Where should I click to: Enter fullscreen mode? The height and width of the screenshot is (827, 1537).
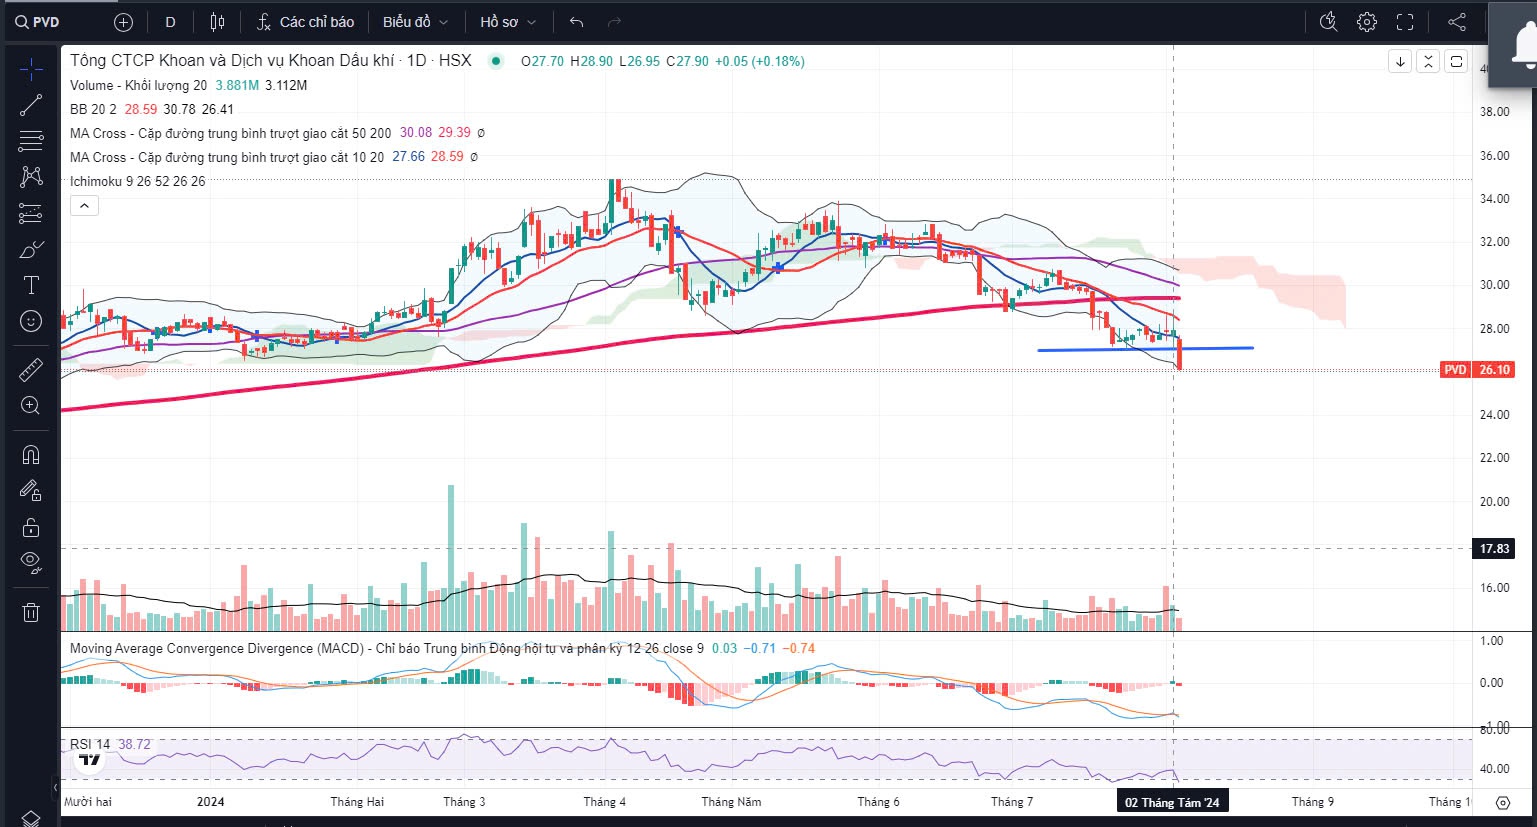click(1405, 22)
